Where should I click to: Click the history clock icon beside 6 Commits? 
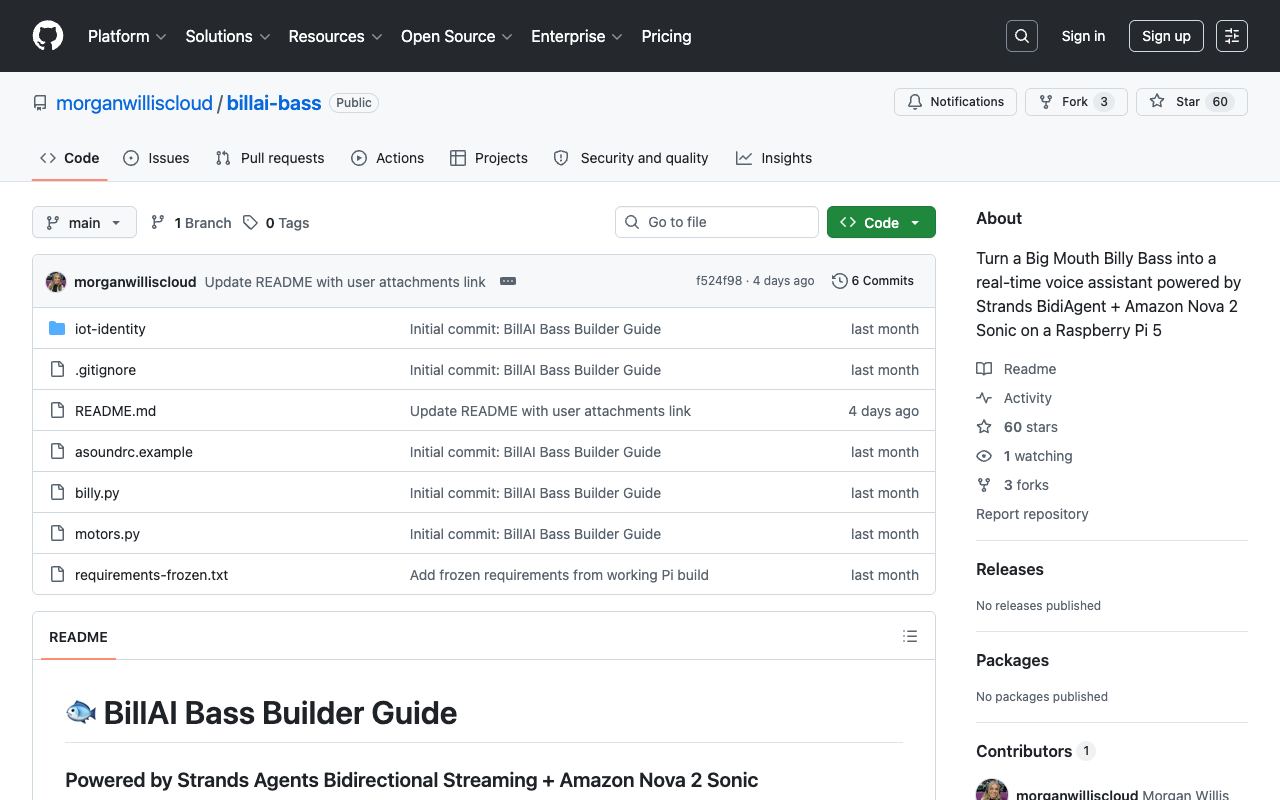click(x=840, y=281)
